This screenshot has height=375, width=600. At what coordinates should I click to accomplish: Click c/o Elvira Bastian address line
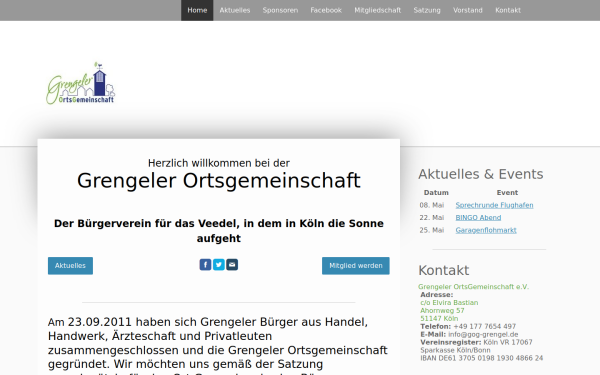click(x=449, y=303)
